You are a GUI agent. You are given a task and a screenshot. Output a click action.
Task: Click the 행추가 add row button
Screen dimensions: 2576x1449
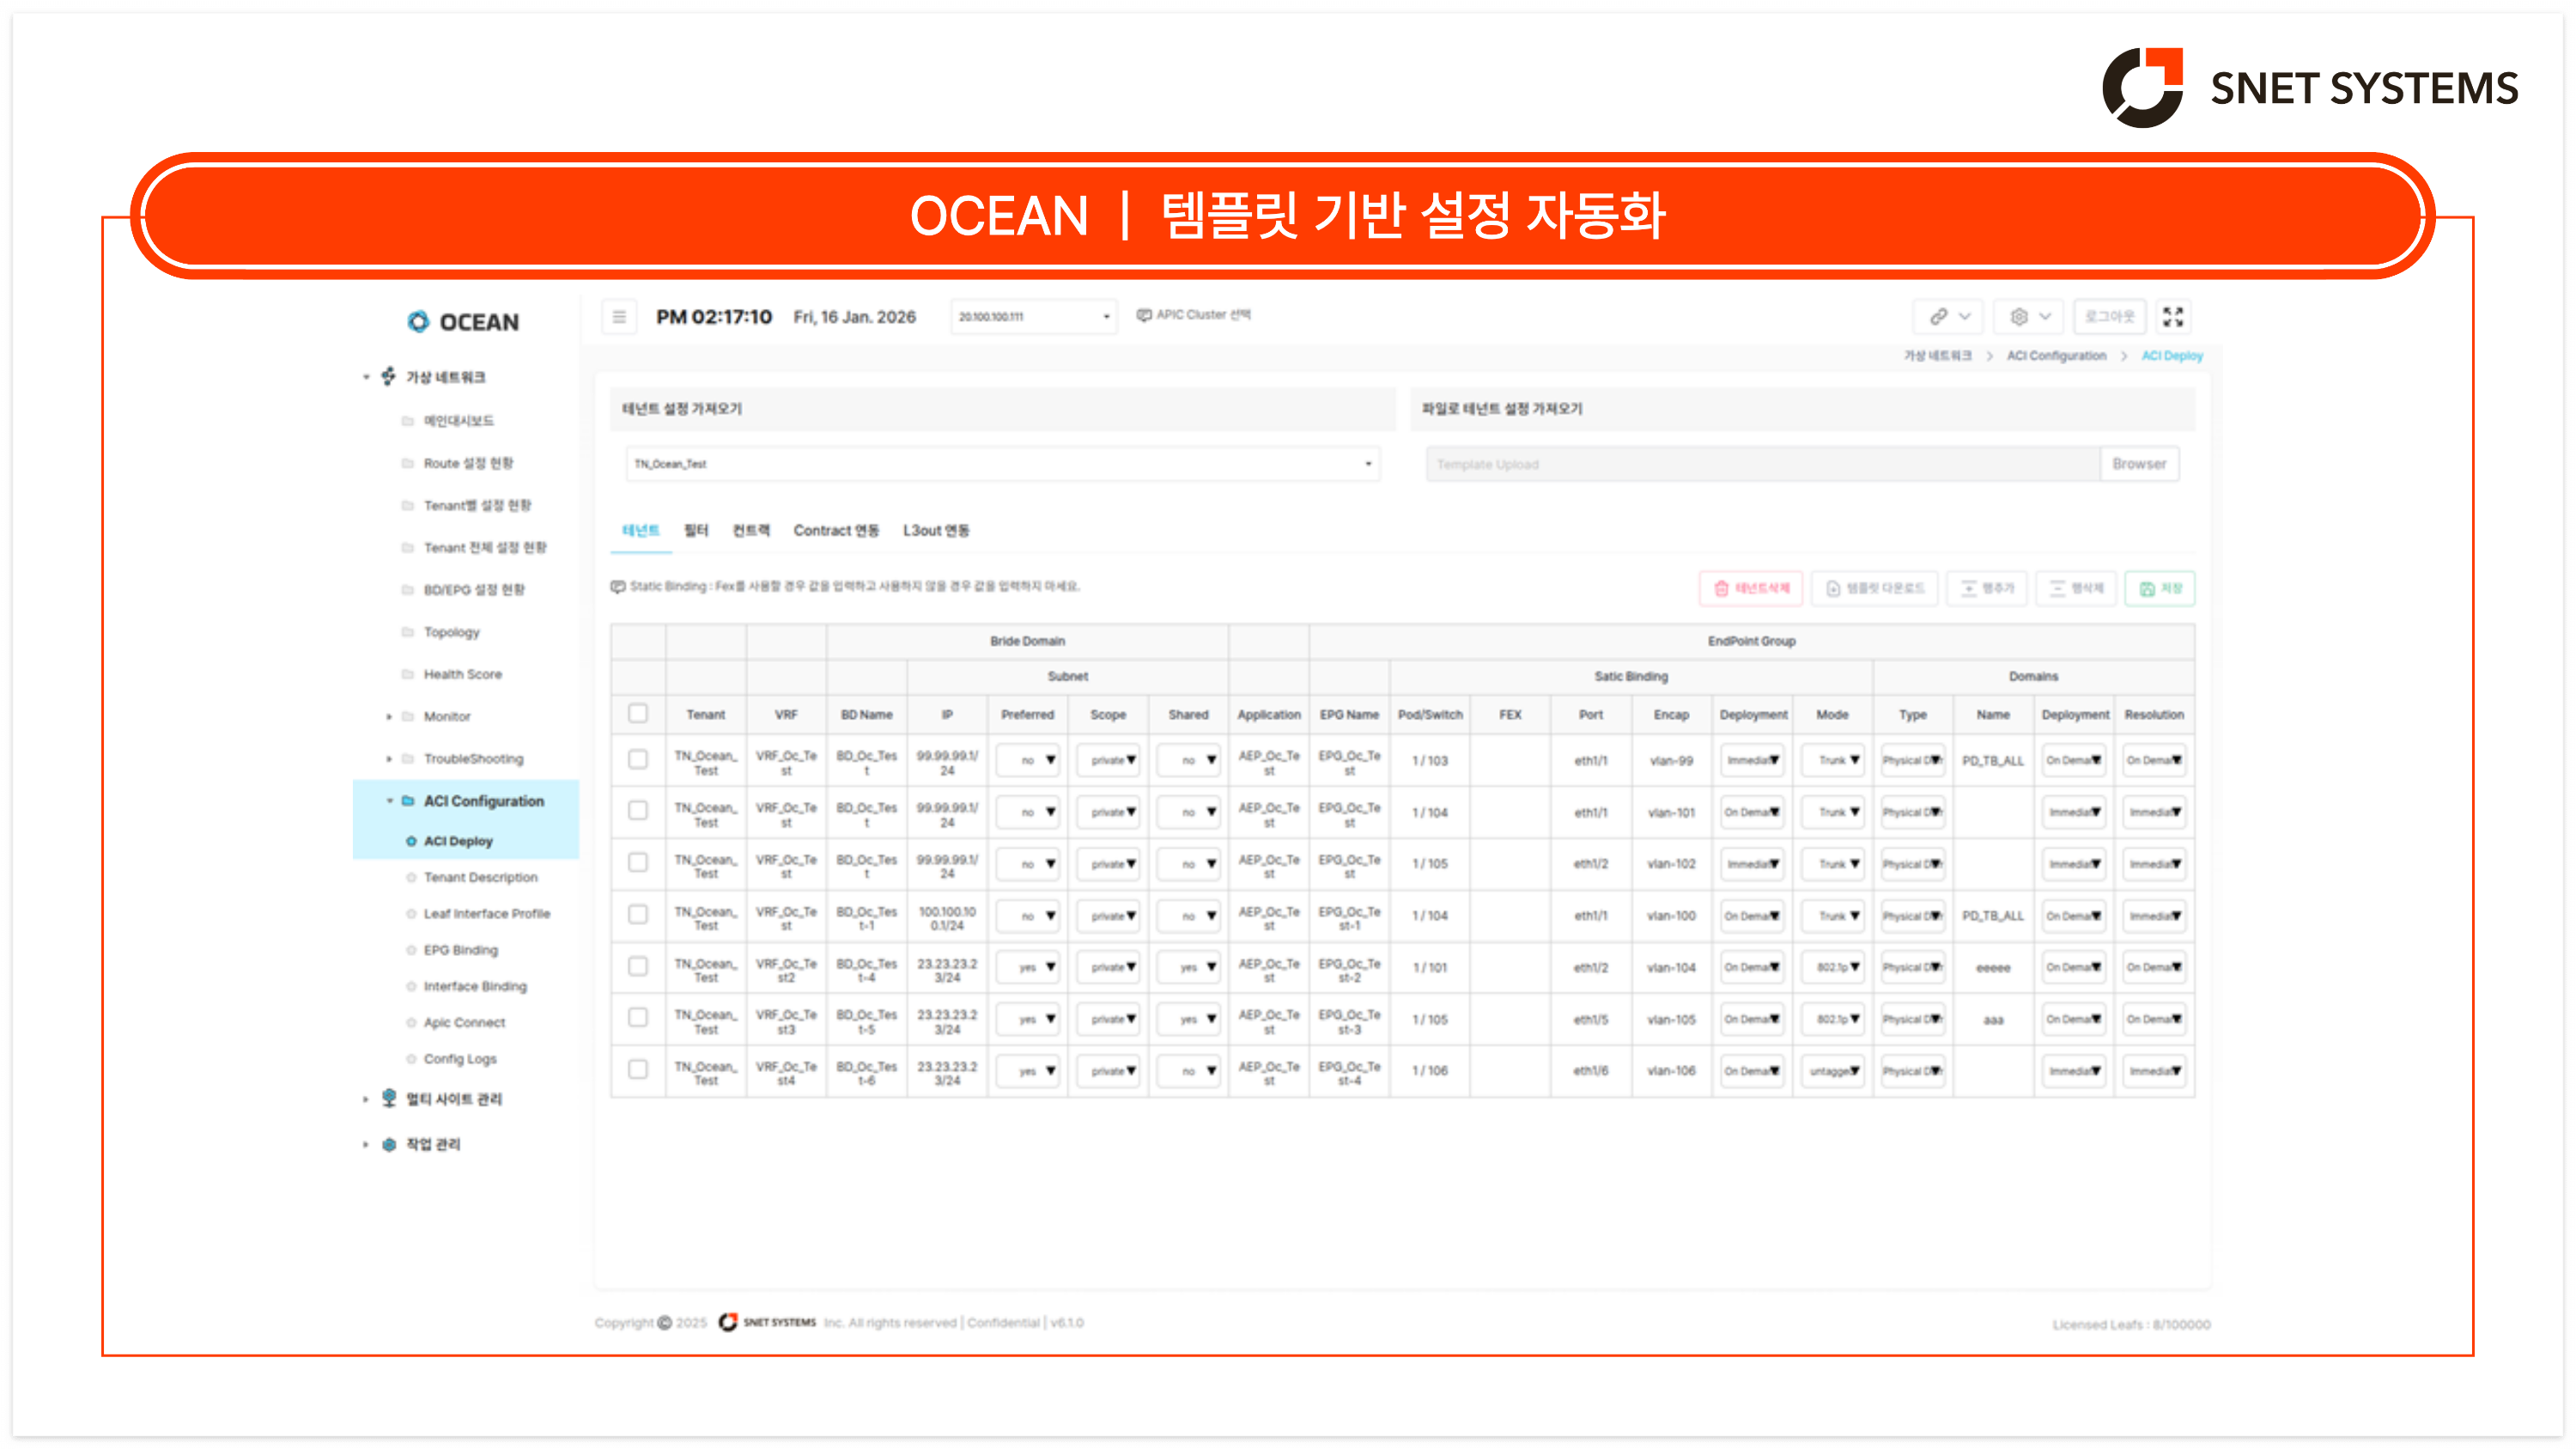pyautogui.click(x=1986, y=588)
